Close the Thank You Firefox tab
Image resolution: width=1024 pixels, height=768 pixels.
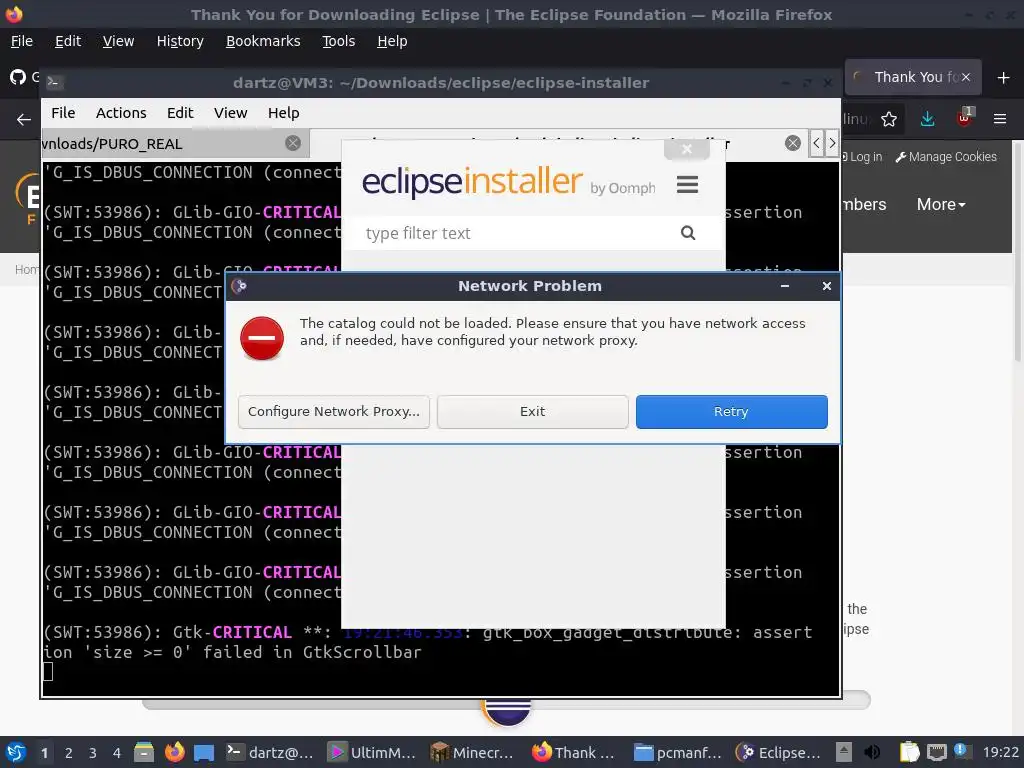[966, 77]
